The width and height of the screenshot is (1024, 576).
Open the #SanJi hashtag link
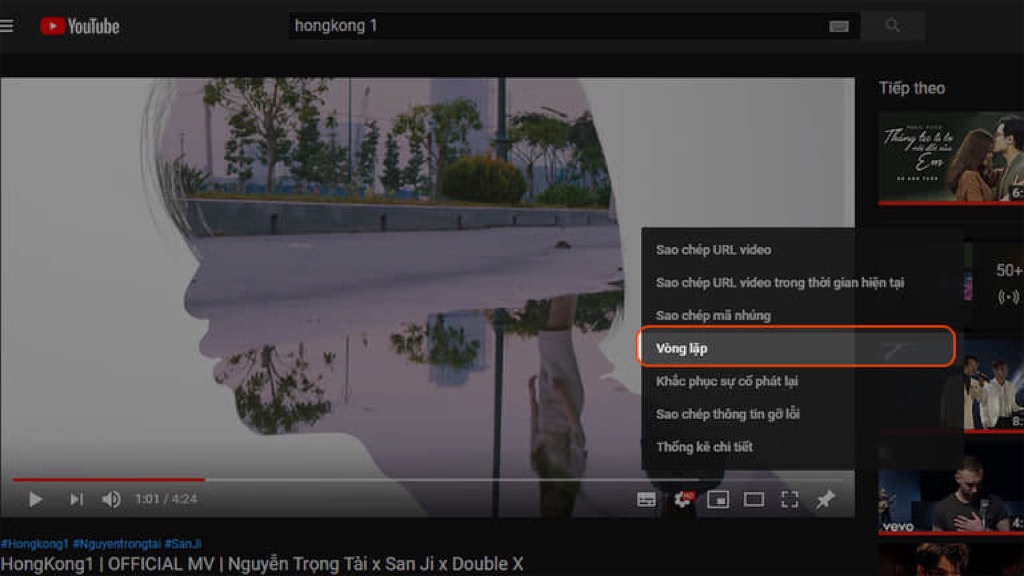click(183, 543)
